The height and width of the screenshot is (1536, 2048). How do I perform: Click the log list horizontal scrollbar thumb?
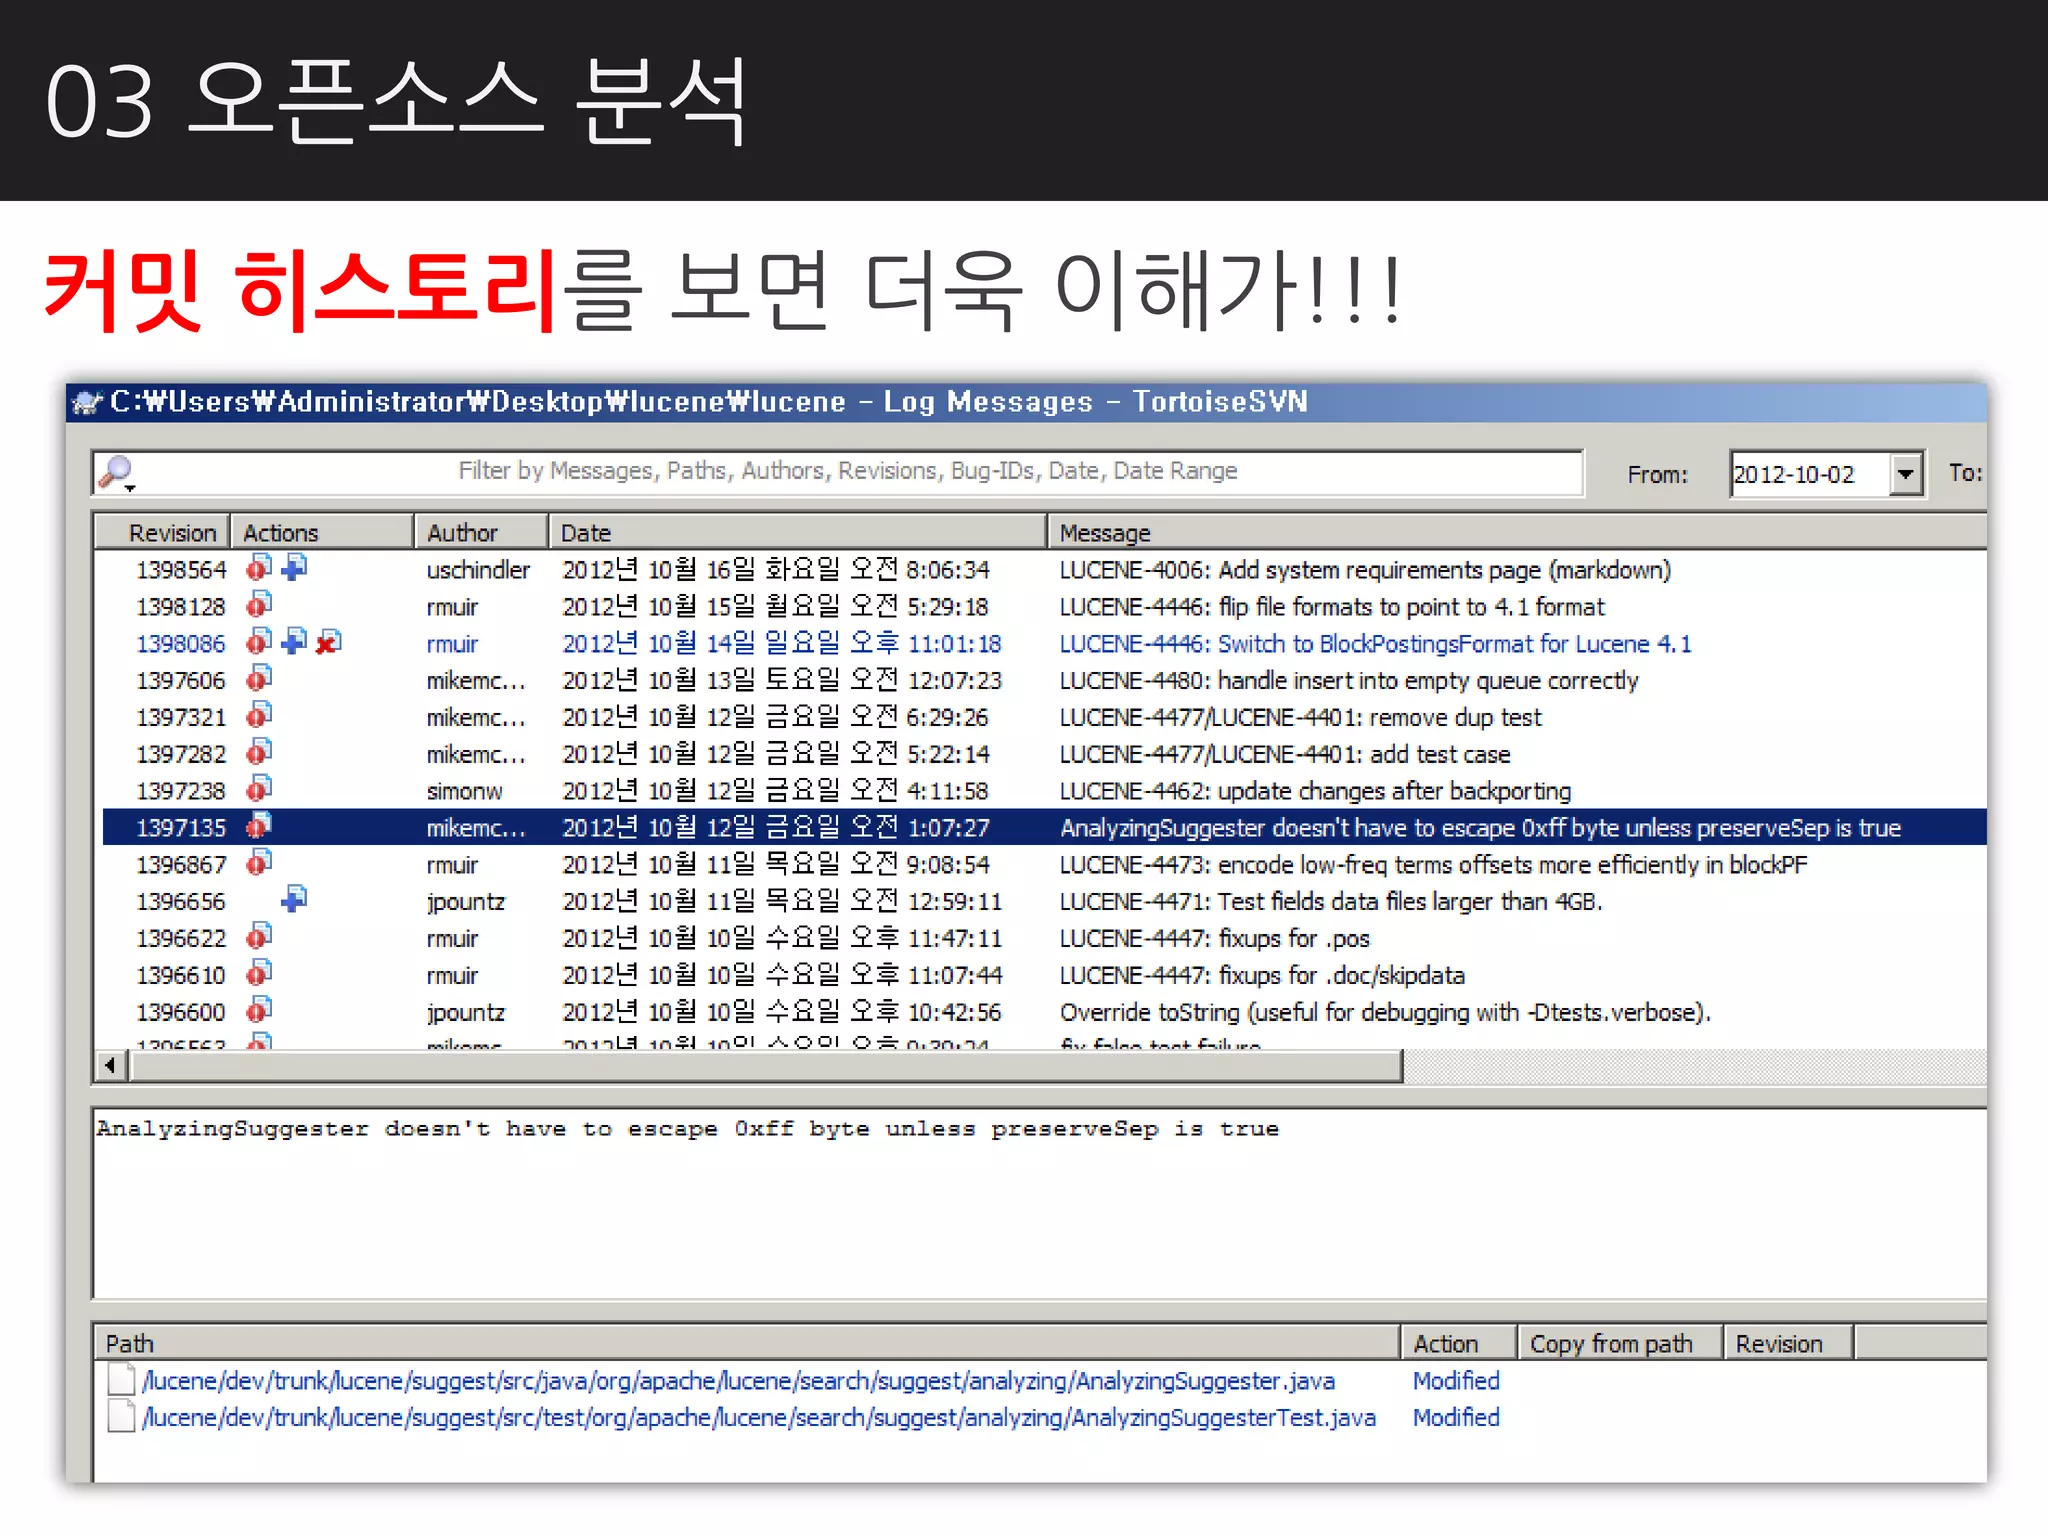pos(766,1066)
